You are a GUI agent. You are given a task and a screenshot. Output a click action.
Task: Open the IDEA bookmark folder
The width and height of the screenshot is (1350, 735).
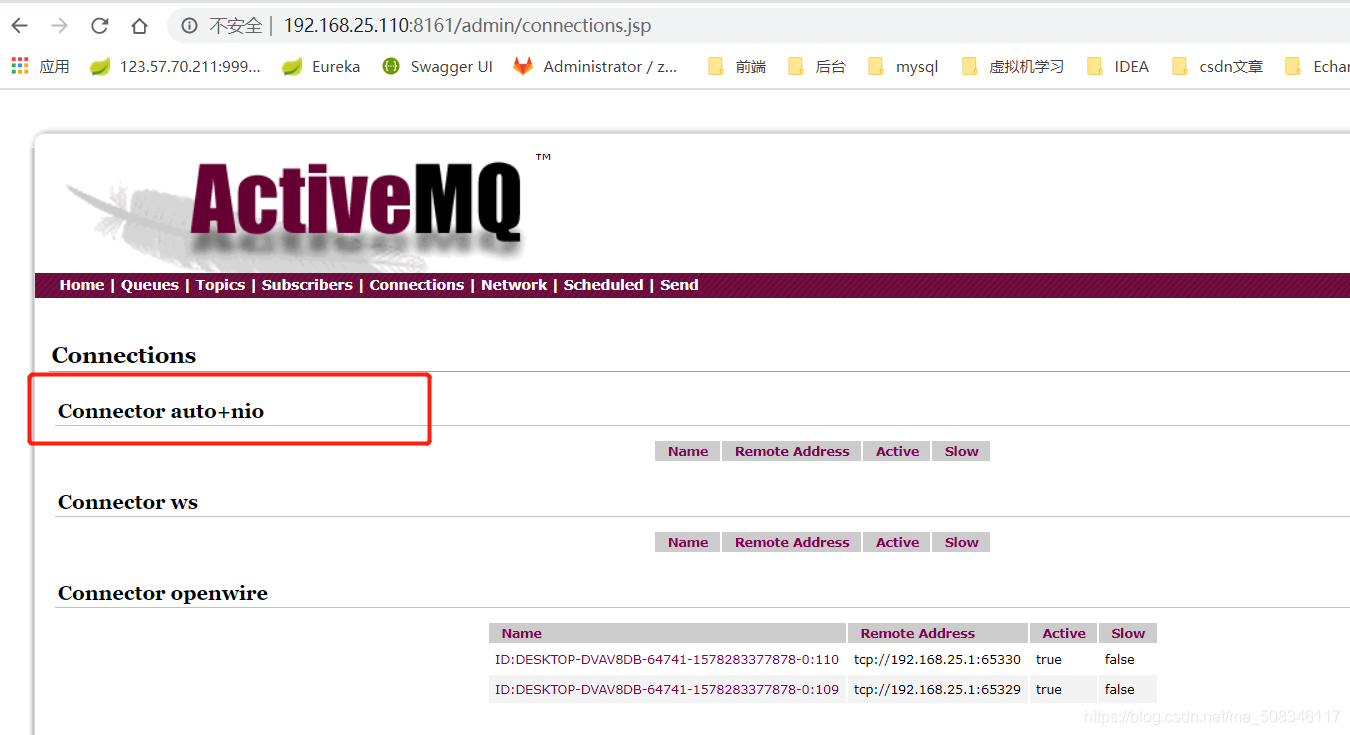[1117, 66]
